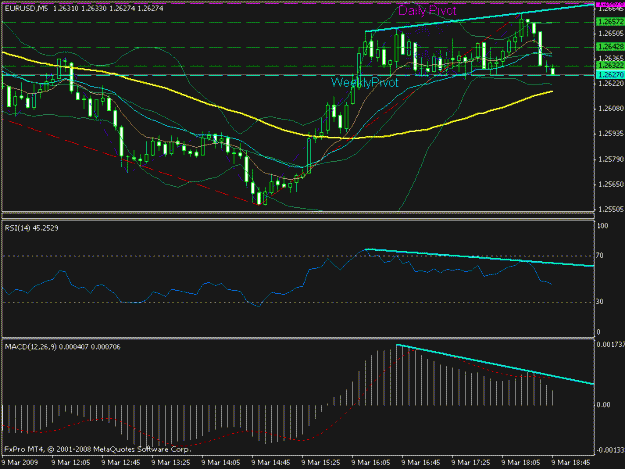
Task: Click the 1.25650 price scale value
Action: (x=611, y=184)
